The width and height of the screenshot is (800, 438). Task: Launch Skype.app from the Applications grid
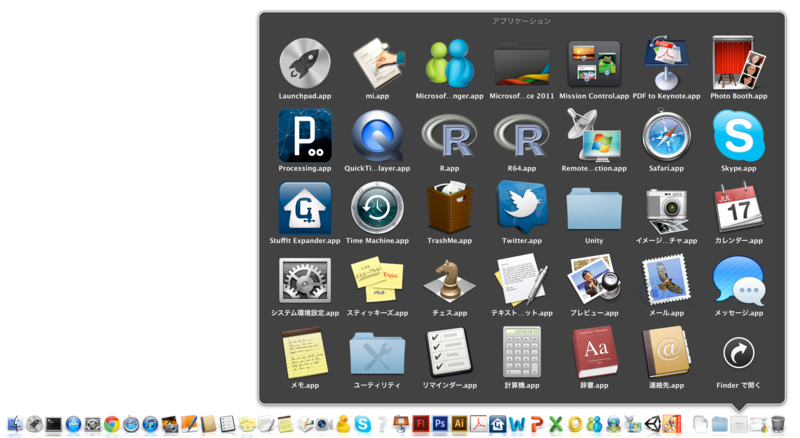739,136
